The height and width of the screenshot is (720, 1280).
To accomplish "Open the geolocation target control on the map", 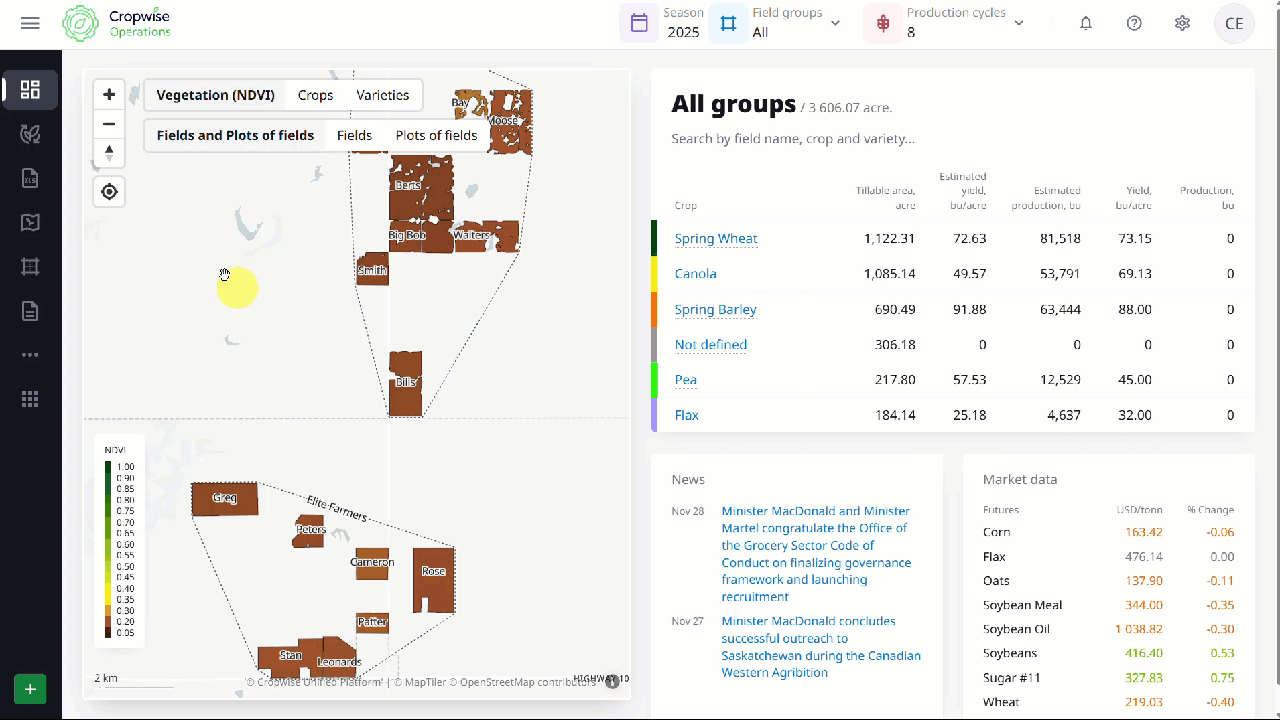I will pyautogui.click(x=108, y=191).
